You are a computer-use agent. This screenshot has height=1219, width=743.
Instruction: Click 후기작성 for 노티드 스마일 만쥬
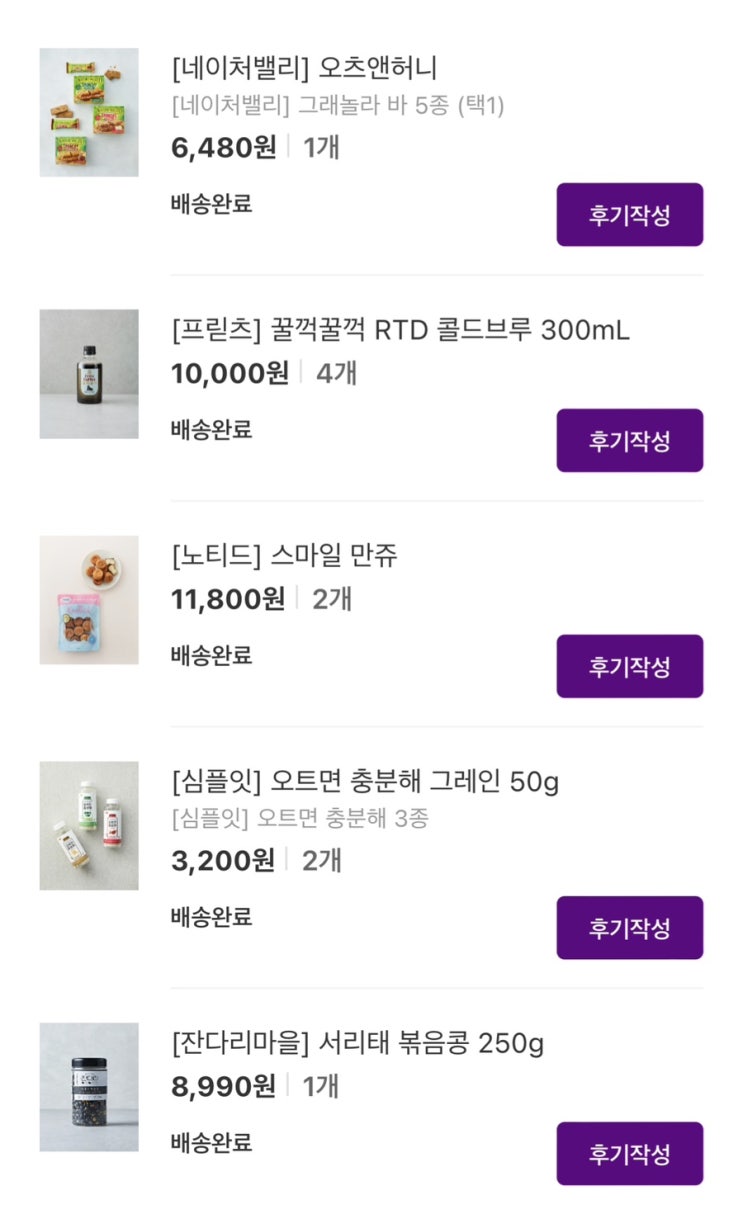tap(629, 666)
